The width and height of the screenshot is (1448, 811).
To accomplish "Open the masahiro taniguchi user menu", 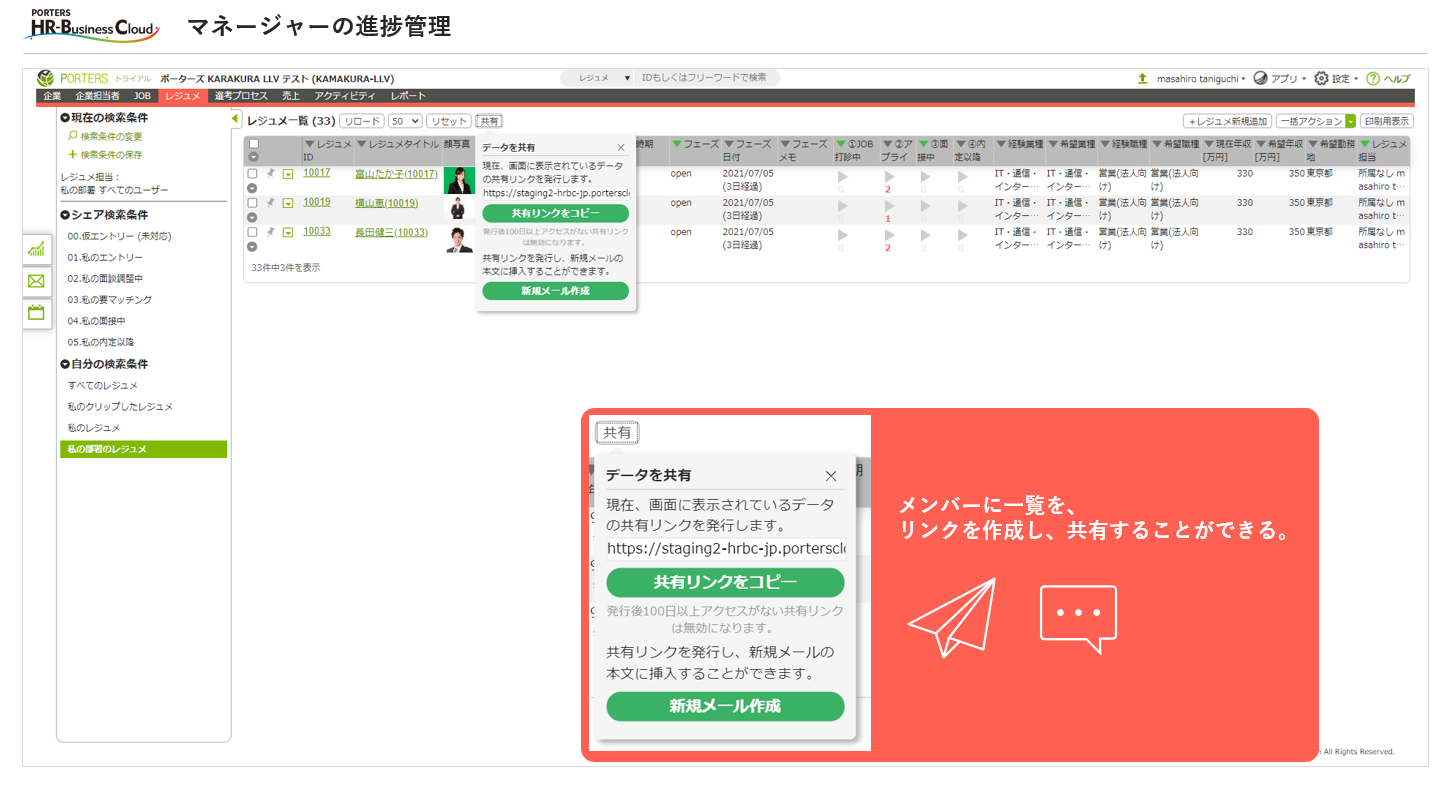I will click(x=1201, y=79).
